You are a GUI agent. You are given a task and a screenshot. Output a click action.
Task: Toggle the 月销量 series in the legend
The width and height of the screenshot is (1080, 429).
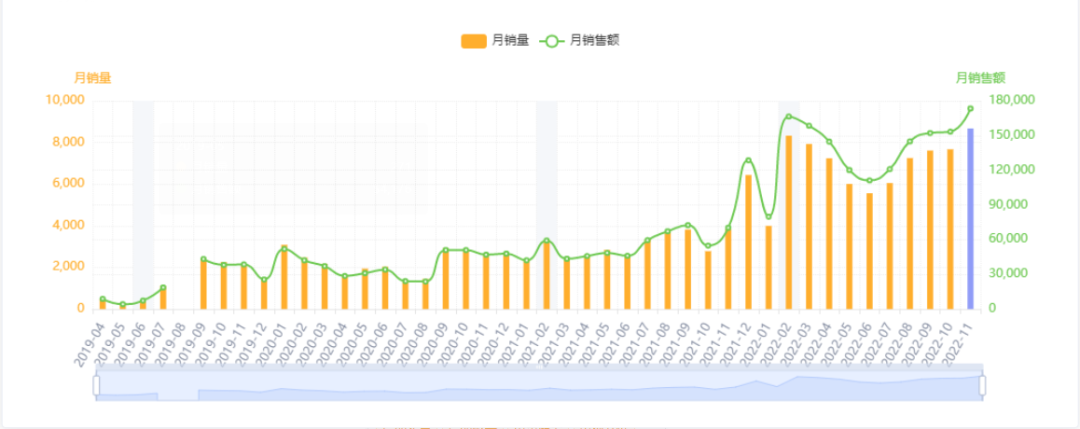(495, 41)
